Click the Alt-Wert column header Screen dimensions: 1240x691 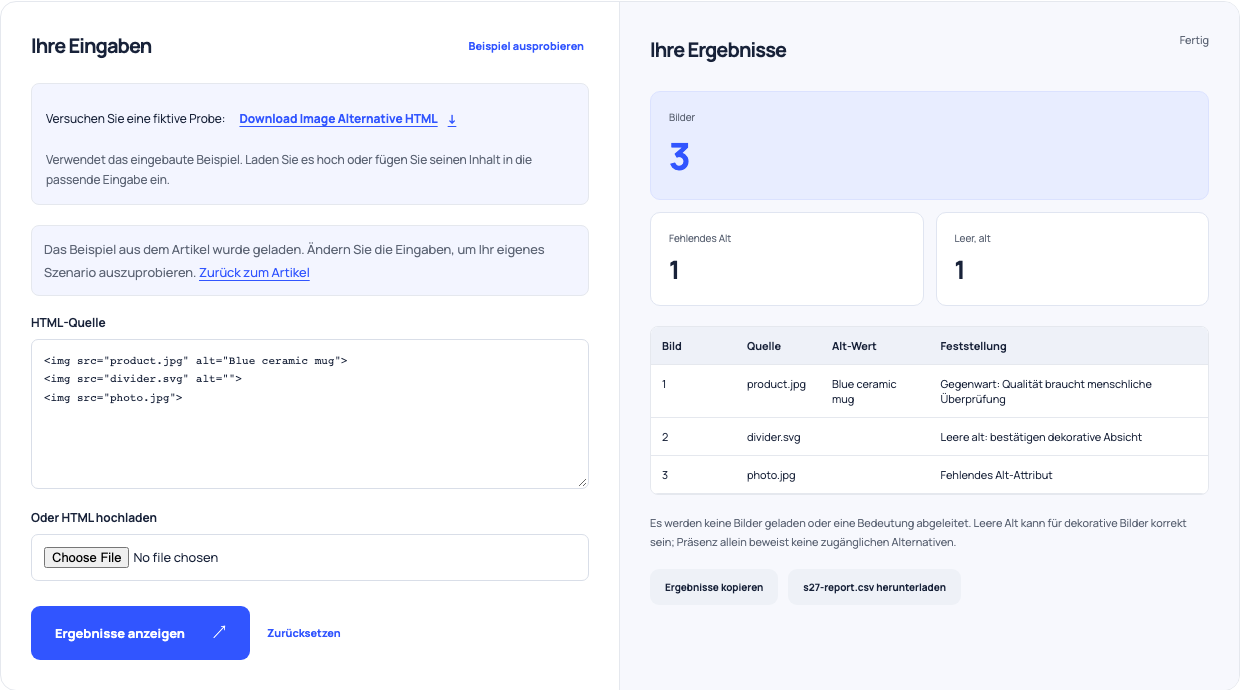[x=854, y=346]
